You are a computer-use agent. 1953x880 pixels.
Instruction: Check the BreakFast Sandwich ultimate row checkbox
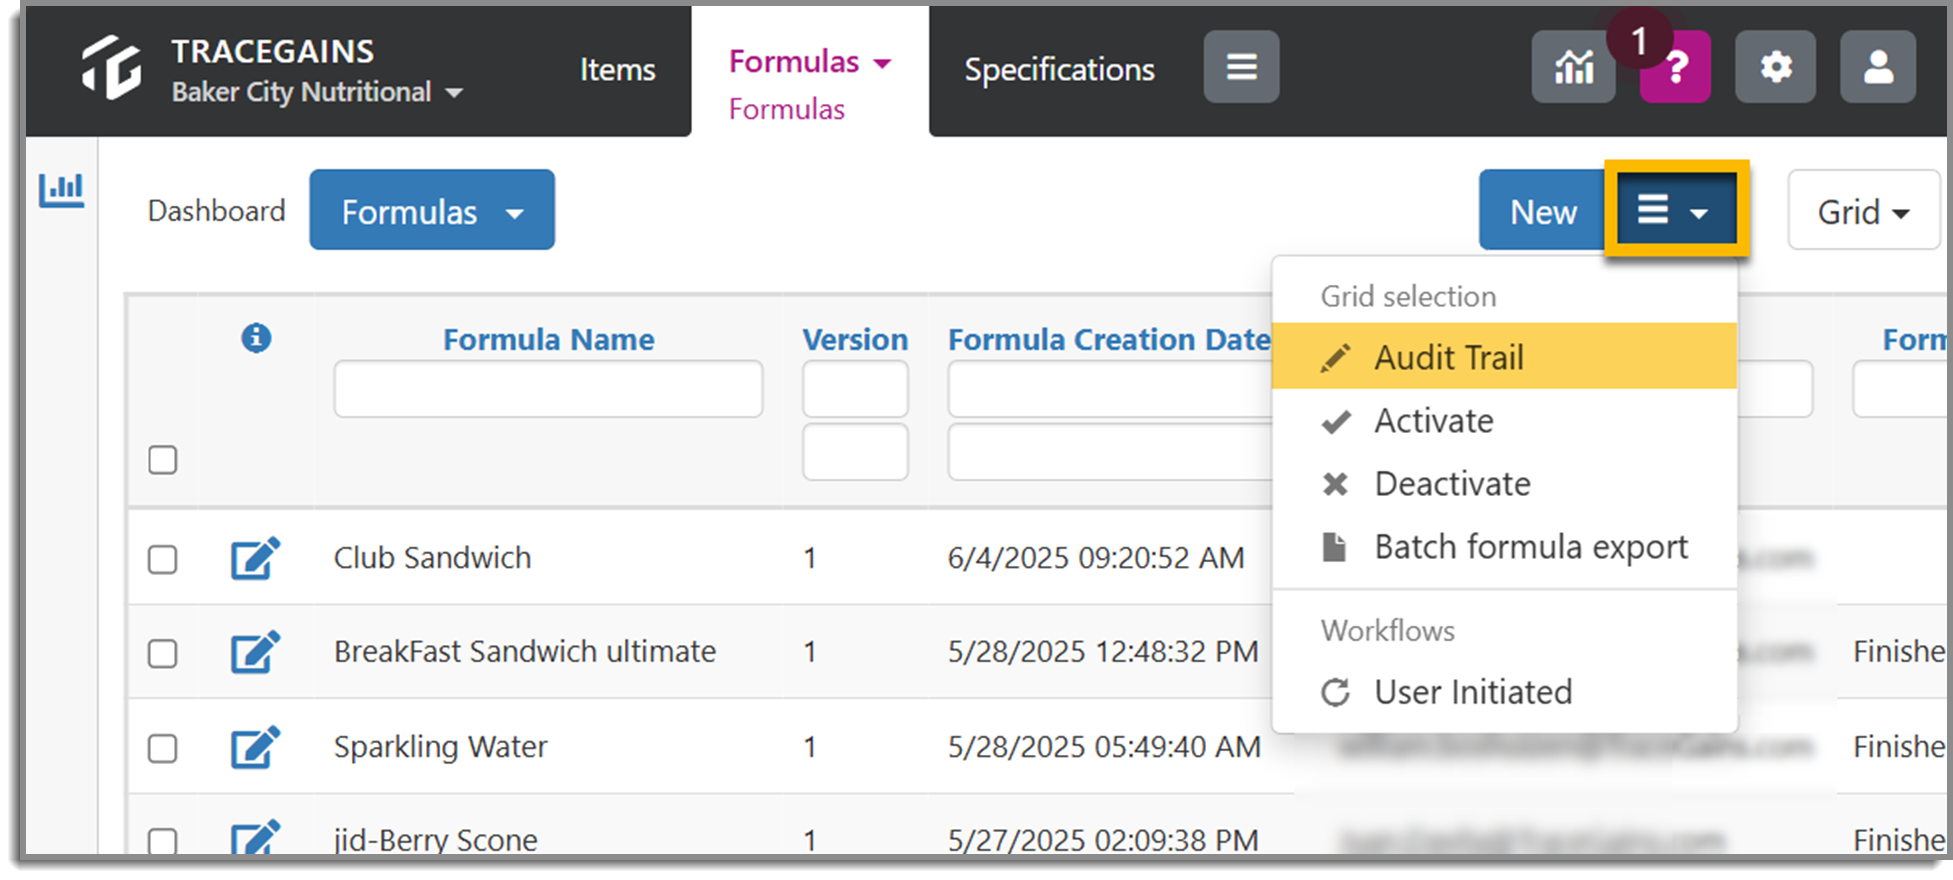click(163, 654)
